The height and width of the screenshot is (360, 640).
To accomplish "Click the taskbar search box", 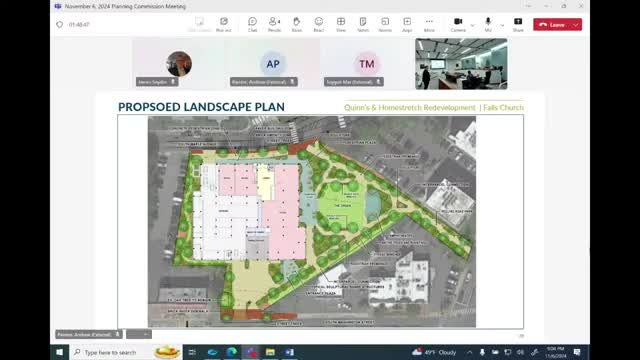I will tap(126, 352).
